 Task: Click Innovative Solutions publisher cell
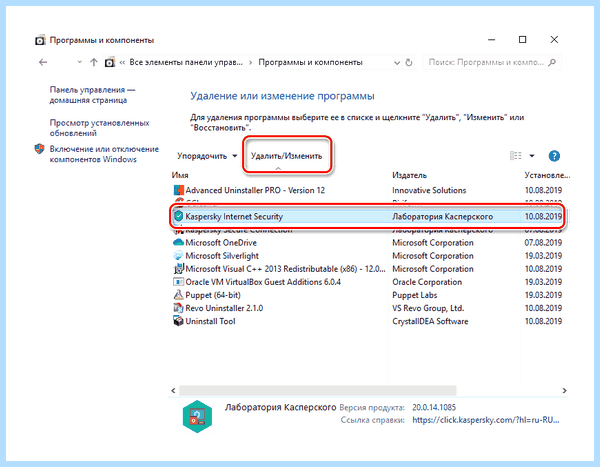tap(429, 190)
